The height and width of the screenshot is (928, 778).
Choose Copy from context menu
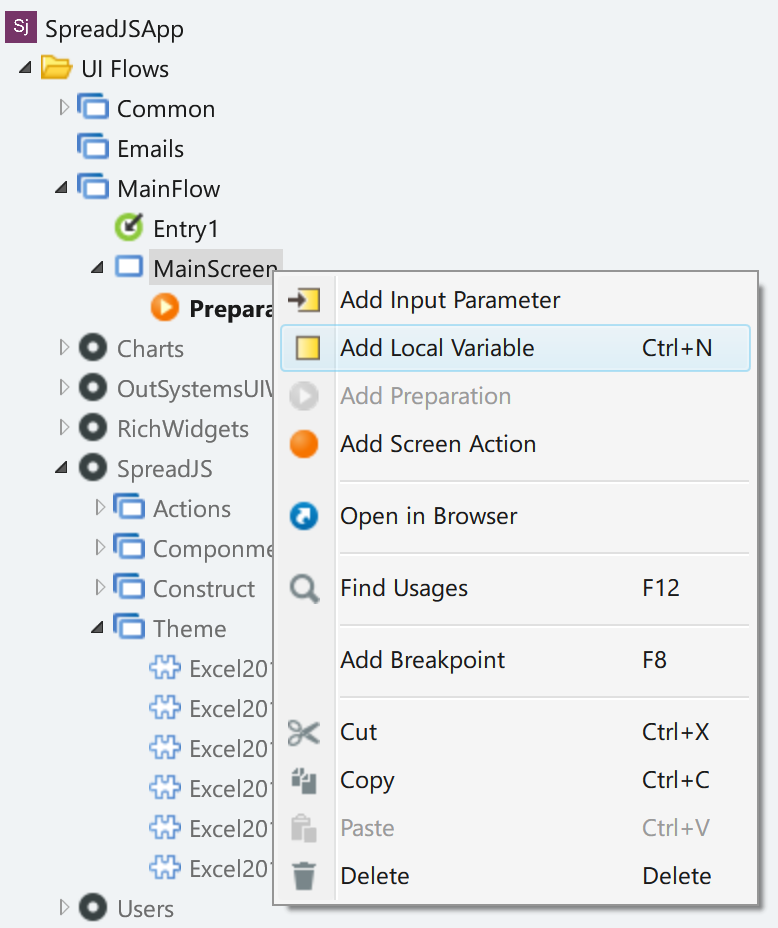[x=515, y=780]
